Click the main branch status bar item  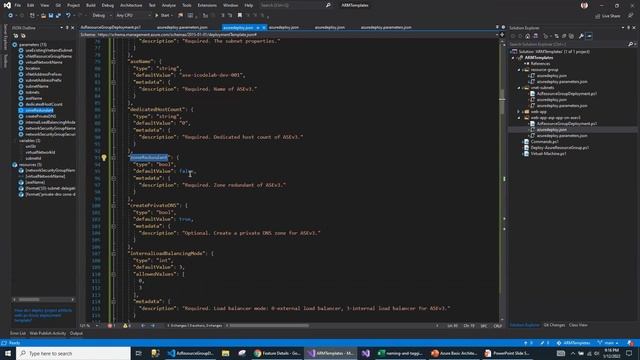608,343
